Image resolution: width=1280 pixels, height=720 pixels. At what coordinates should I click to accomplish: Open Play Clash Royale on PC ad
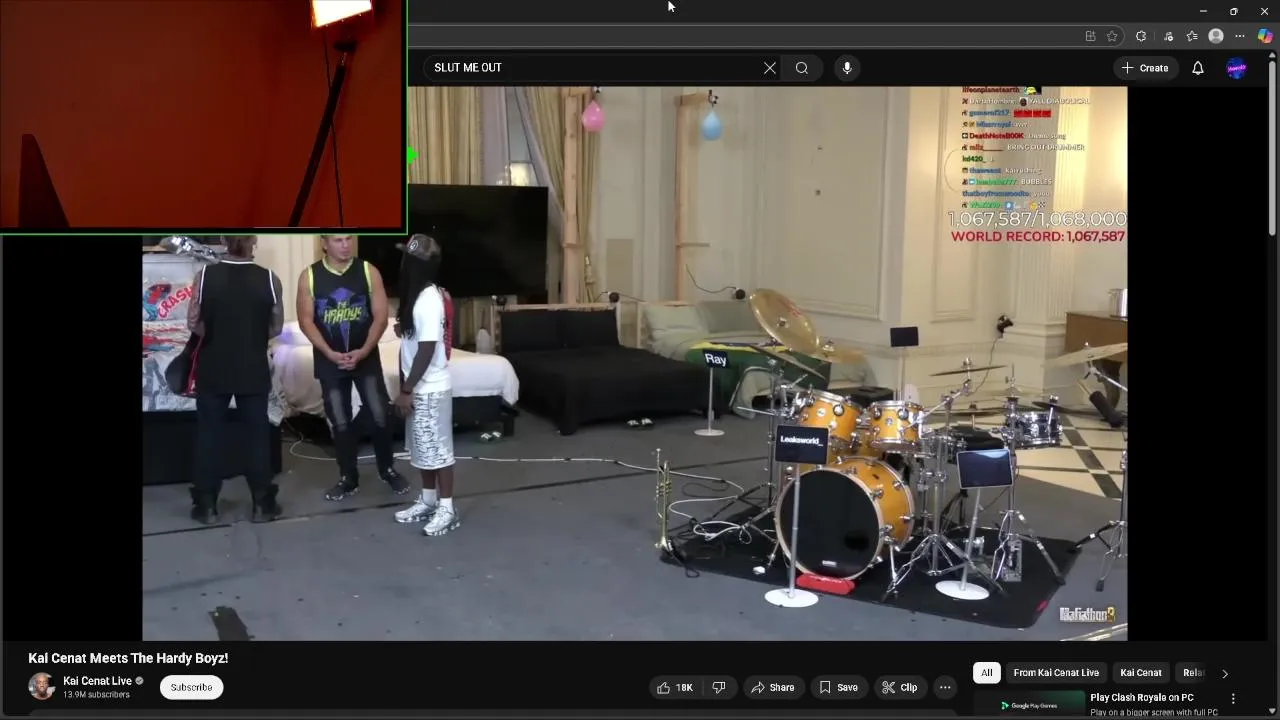(x=1141, y=697)
